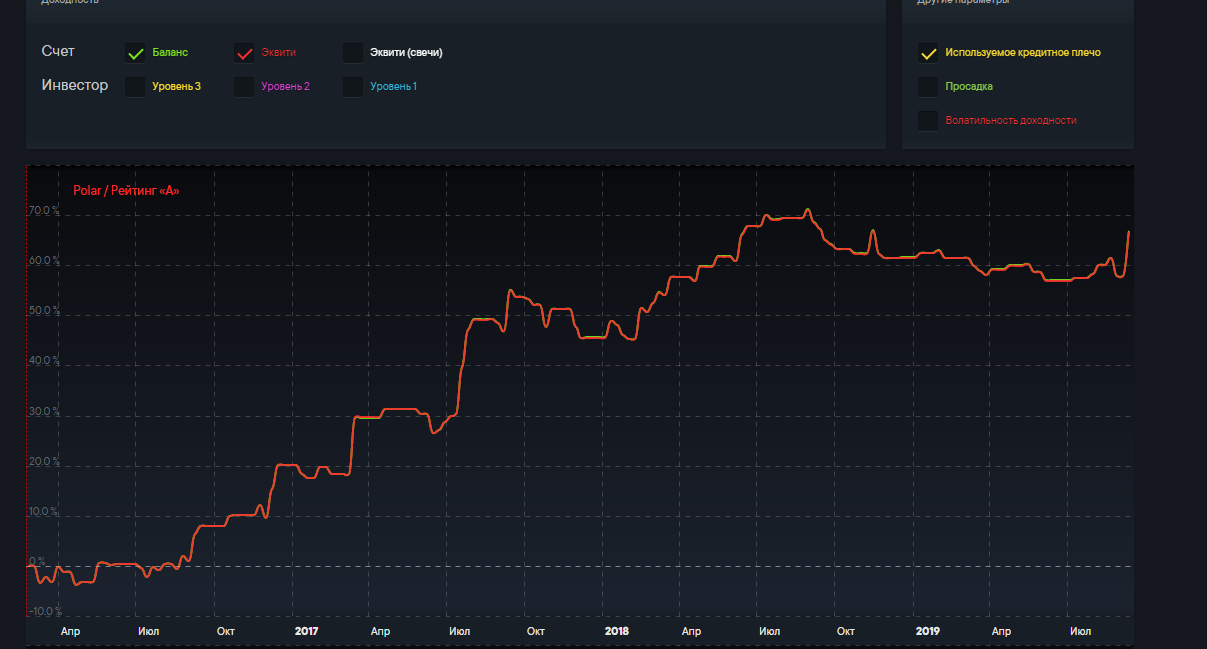Check the Уровень 1 box
Viewport: 1207px width, 649px height.
353,87
